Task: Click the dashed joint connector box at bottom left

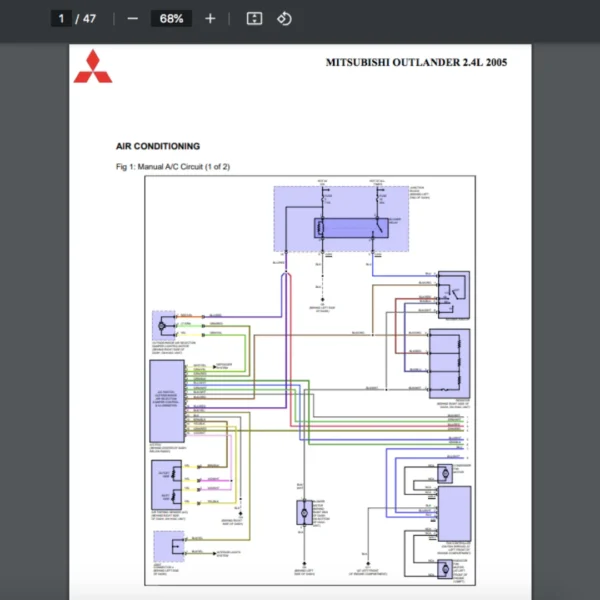Action: pyautogui.click(x=168, y=547)
